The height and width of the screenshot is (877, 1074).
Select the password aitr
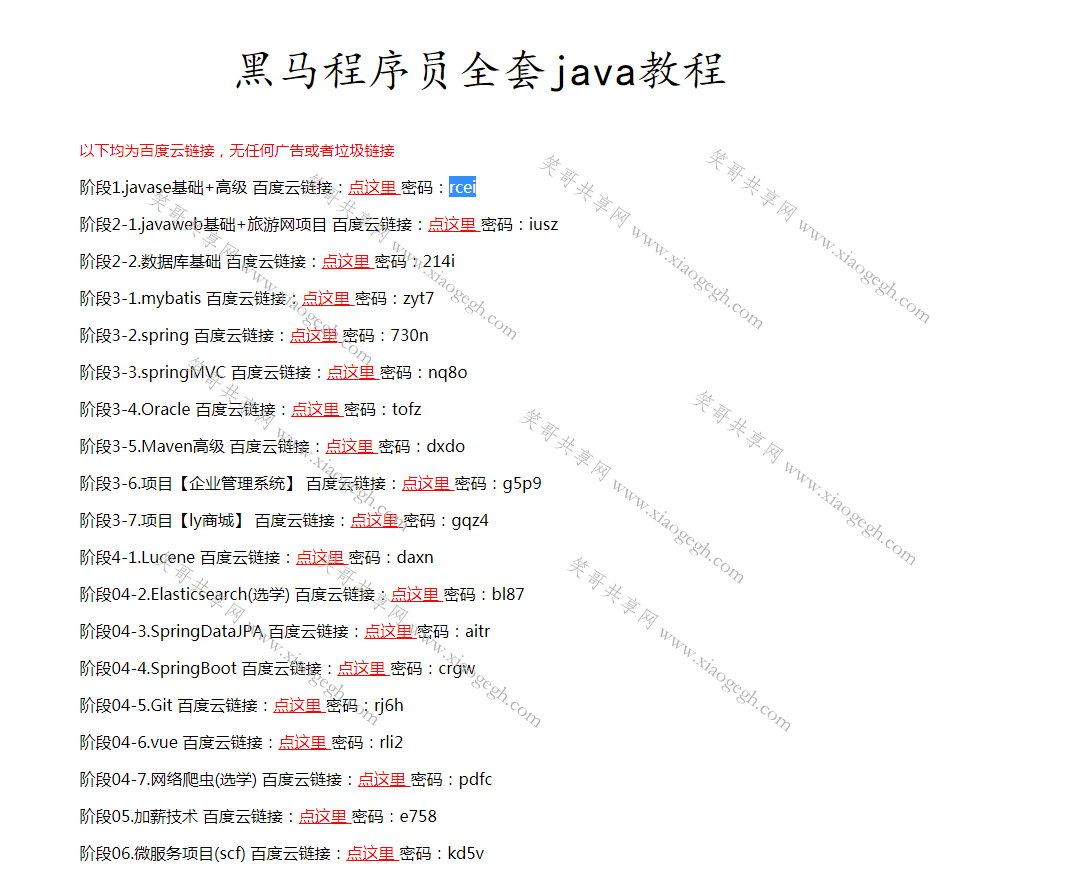pyautogui.click(x=477, y=631)
